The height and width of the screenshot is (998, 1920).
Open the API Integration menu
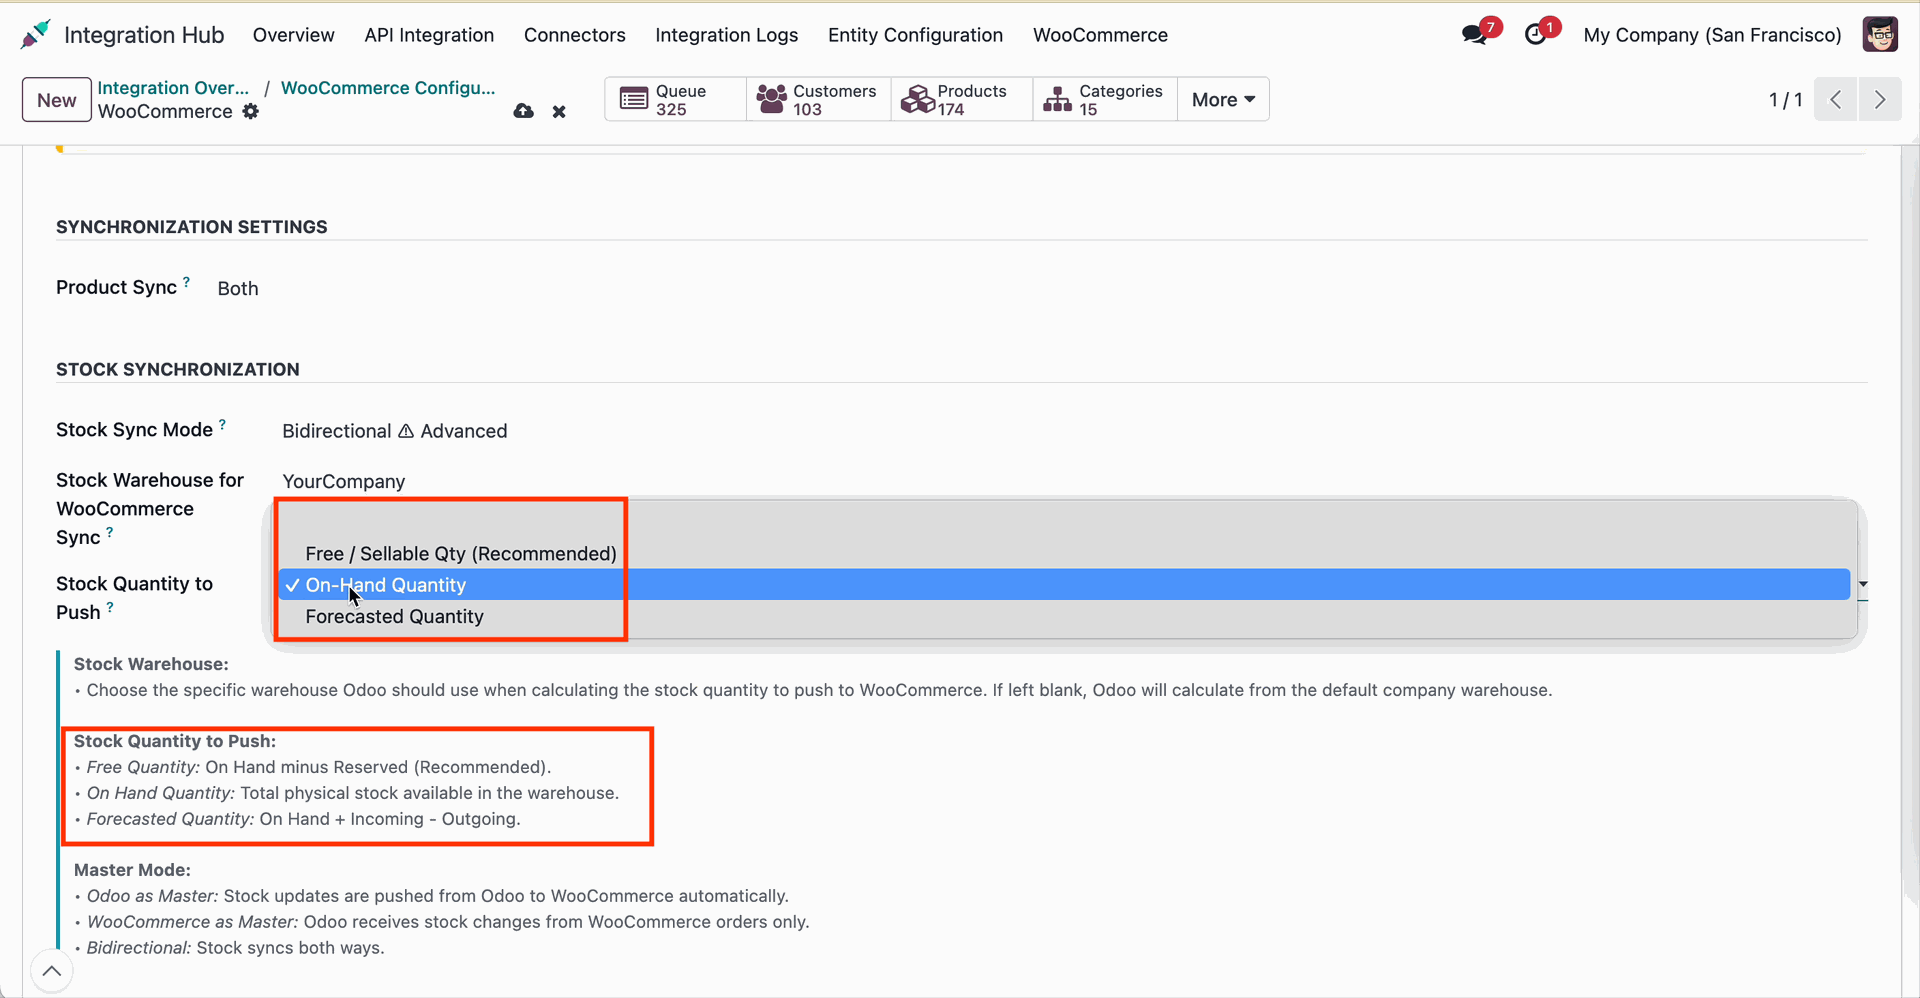(429, 35)
